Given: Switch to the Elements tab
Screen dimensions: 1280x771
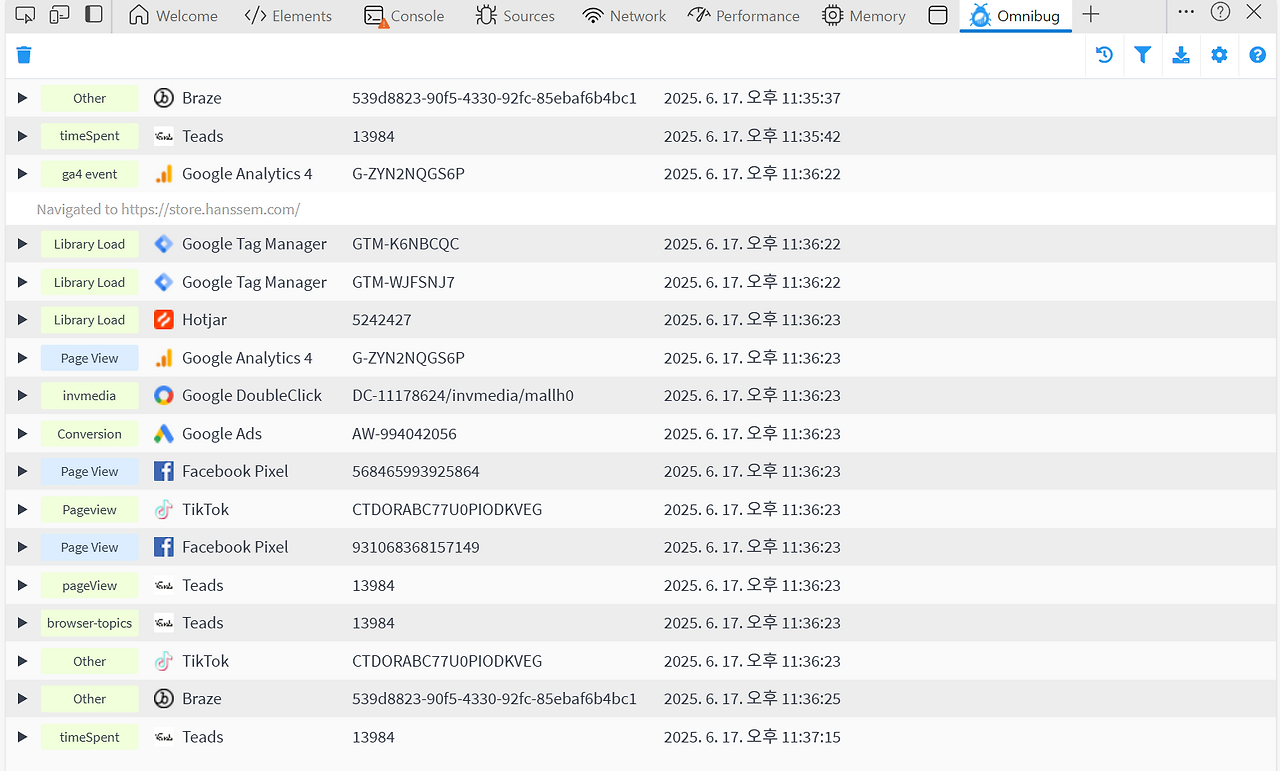Looking at the screenshot, I should pos(288,16).
